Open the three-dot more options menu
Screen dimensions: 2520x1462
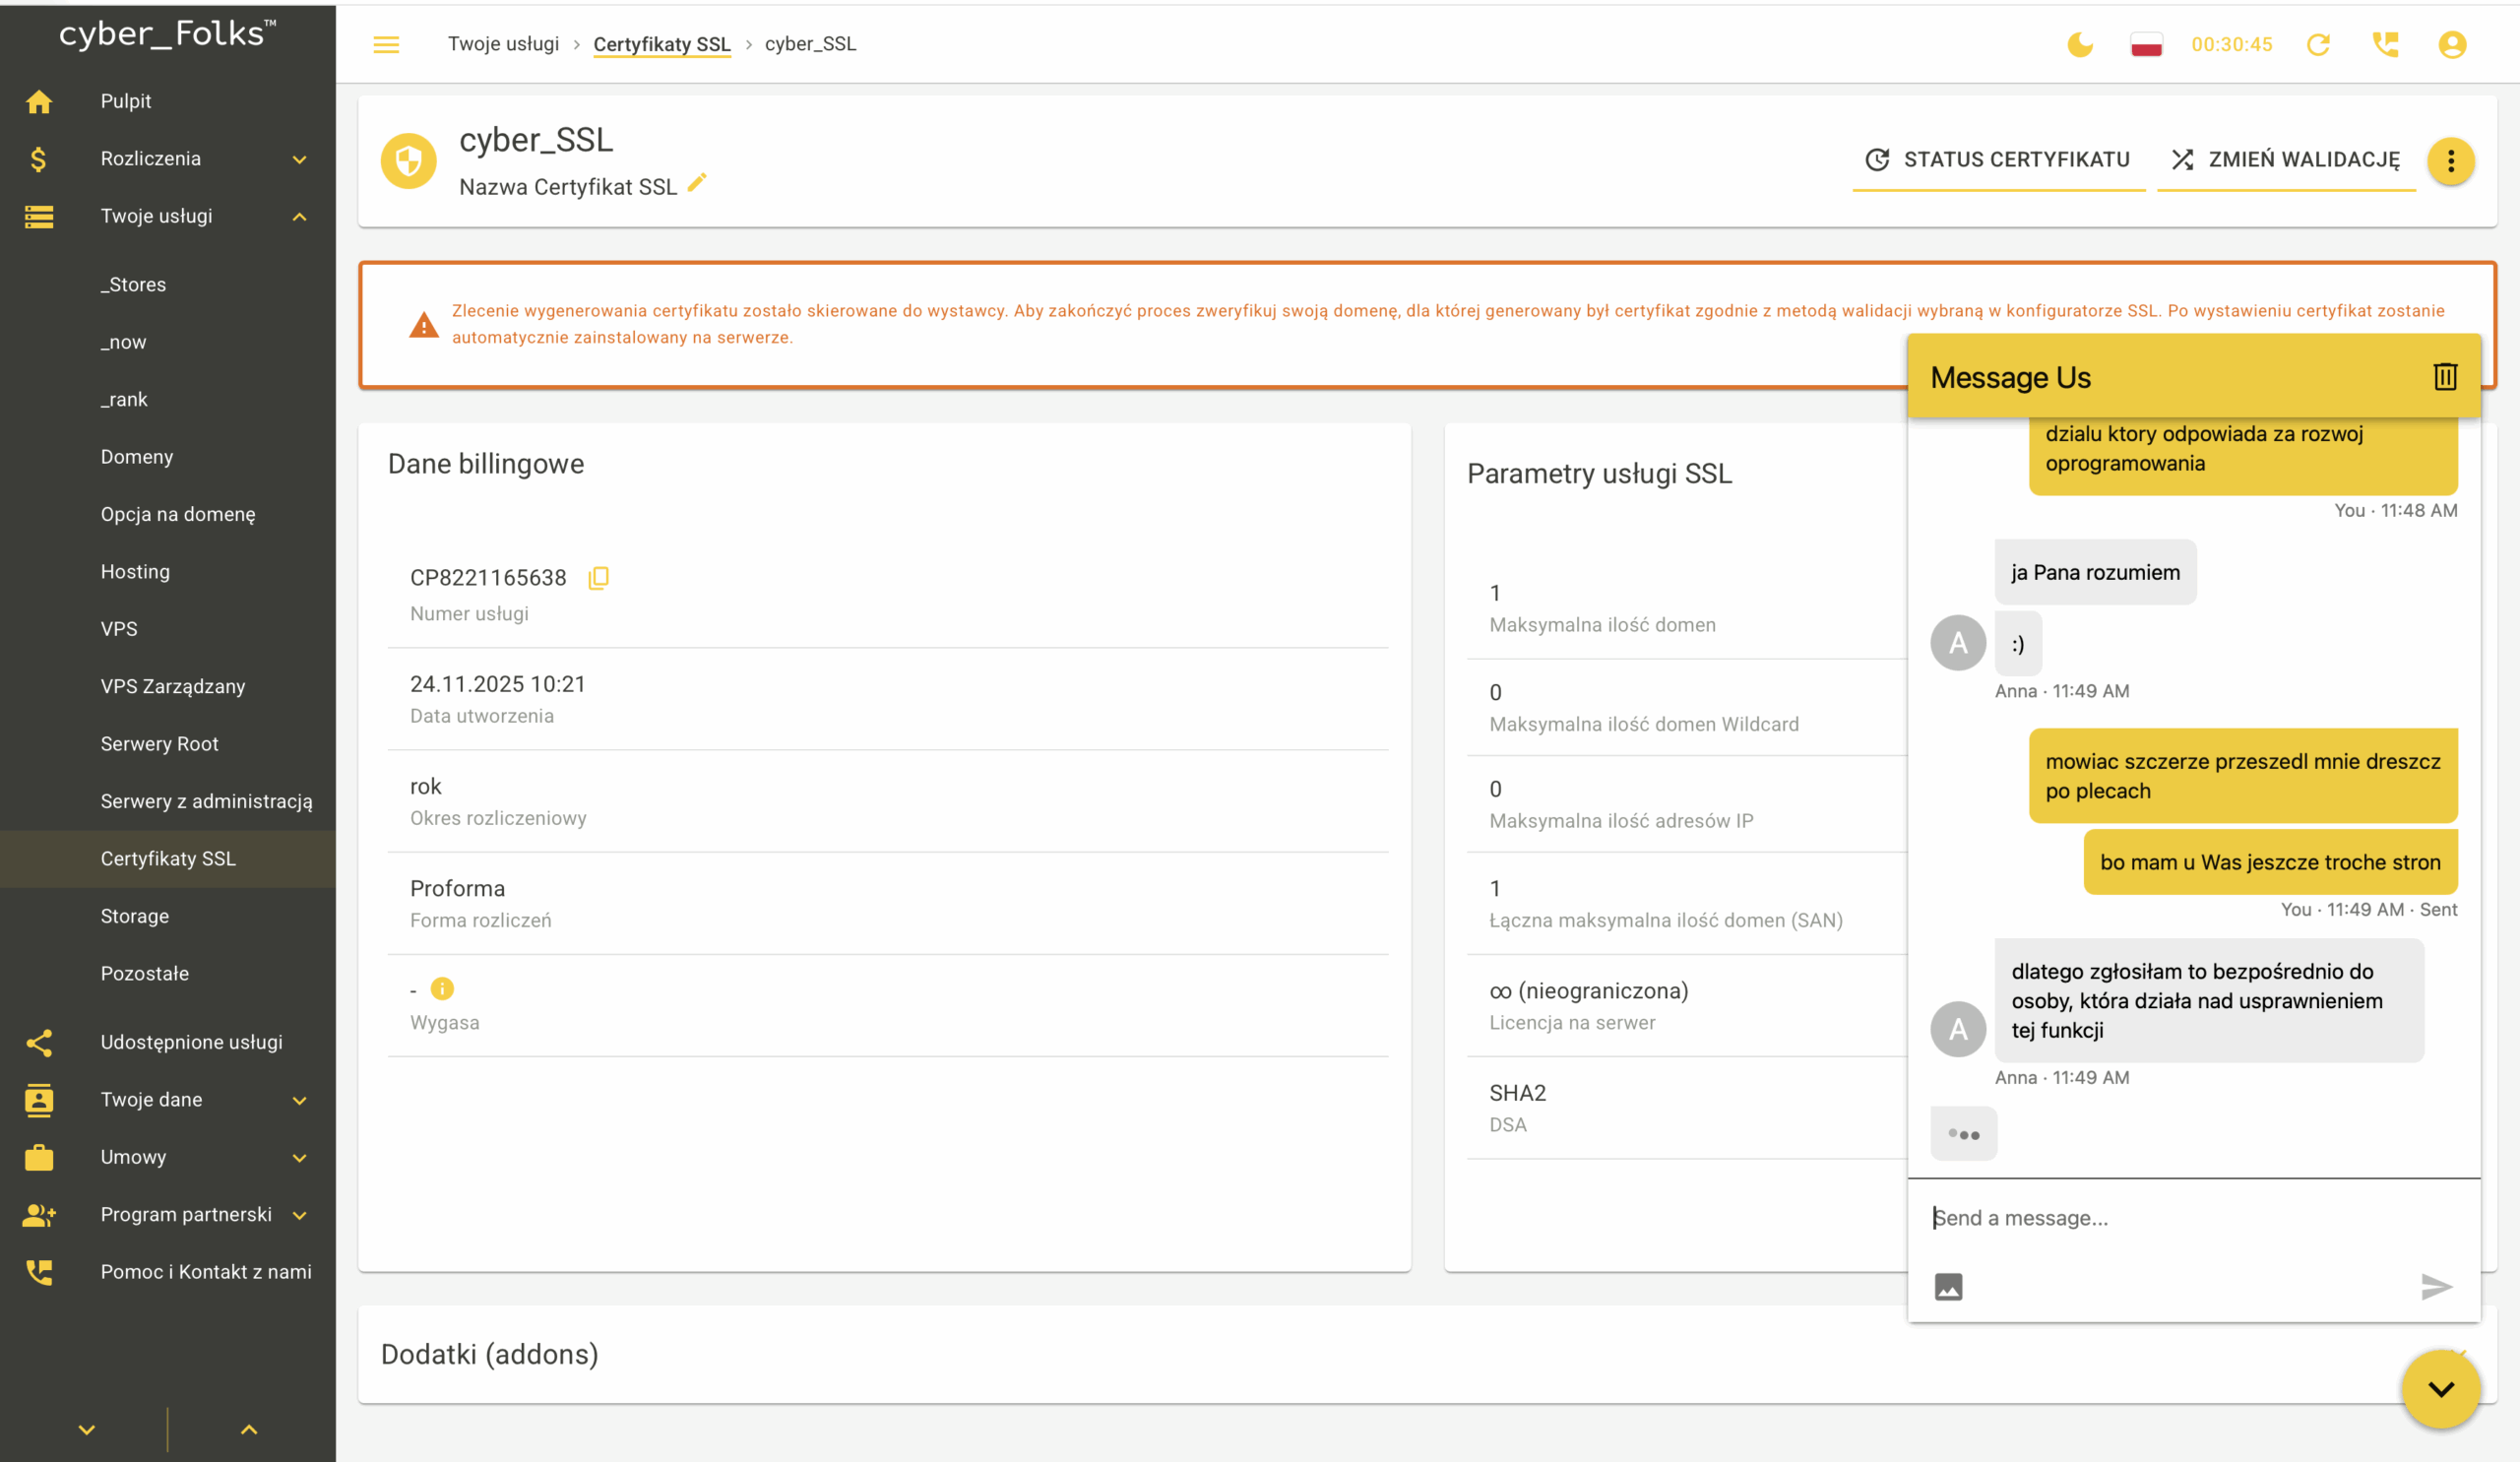[x=2451, y=160]
